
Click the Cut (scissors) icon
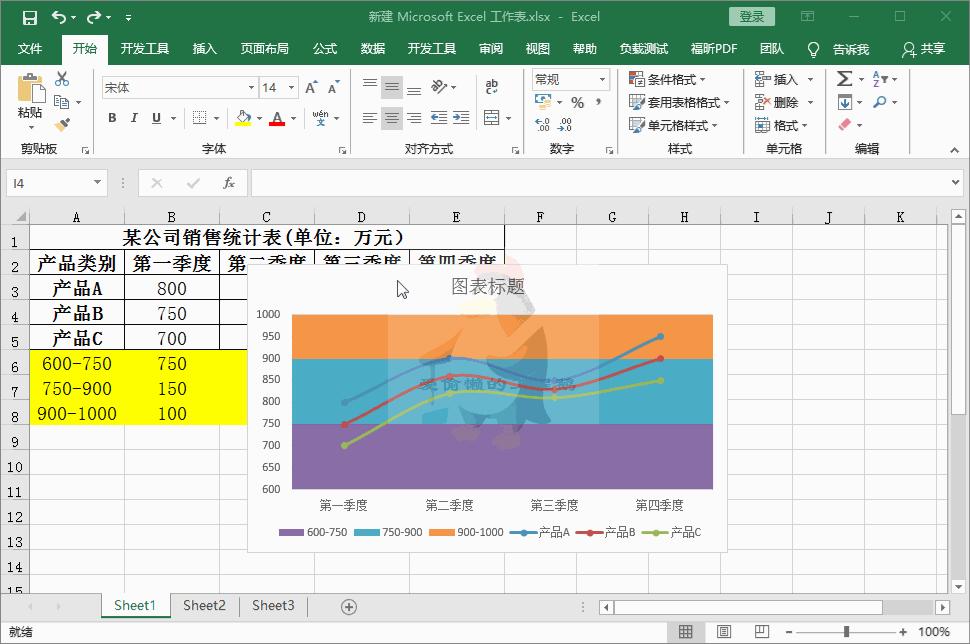coord(62,79)
